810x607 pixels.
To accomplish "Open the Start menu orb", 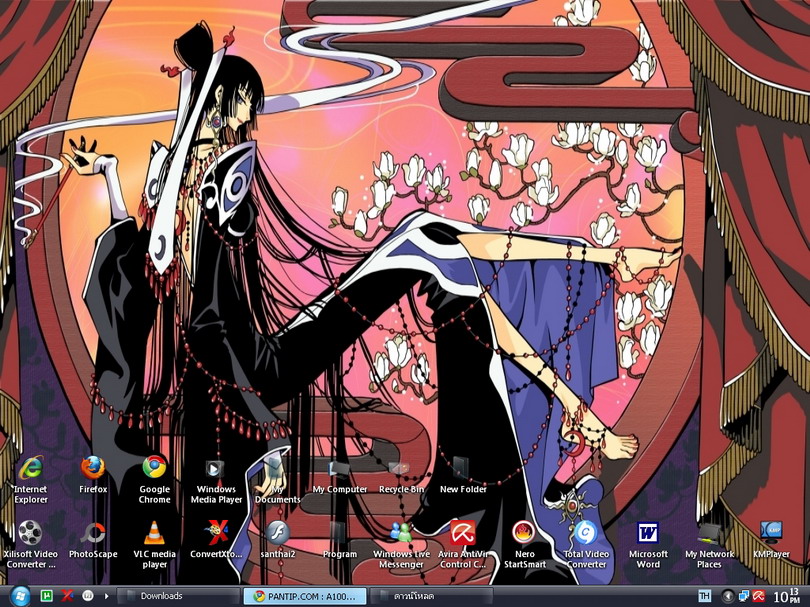I will (20, 596).
